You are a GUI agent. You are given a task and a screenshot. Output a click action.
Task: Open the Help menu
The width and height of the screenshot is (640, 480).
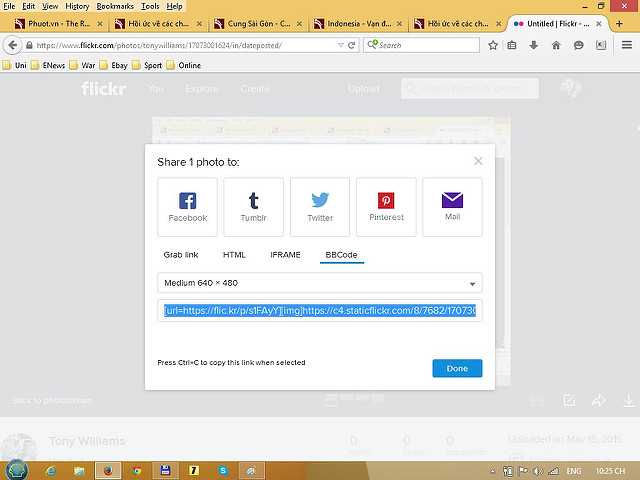[x=174, y=6]
